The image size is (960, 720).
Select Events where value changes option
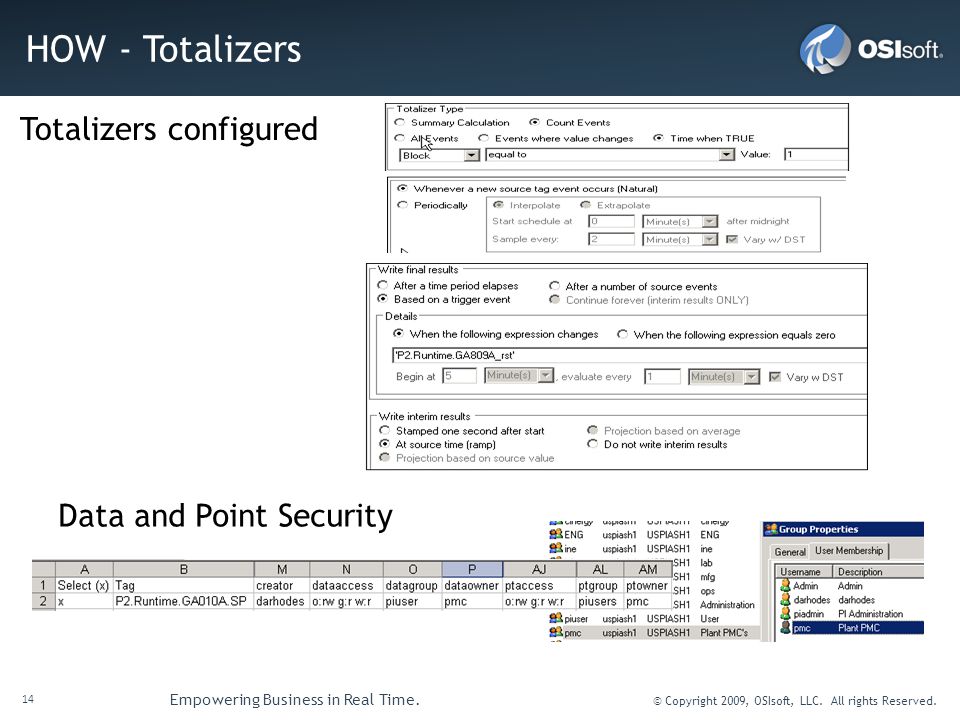pos(484,138)
